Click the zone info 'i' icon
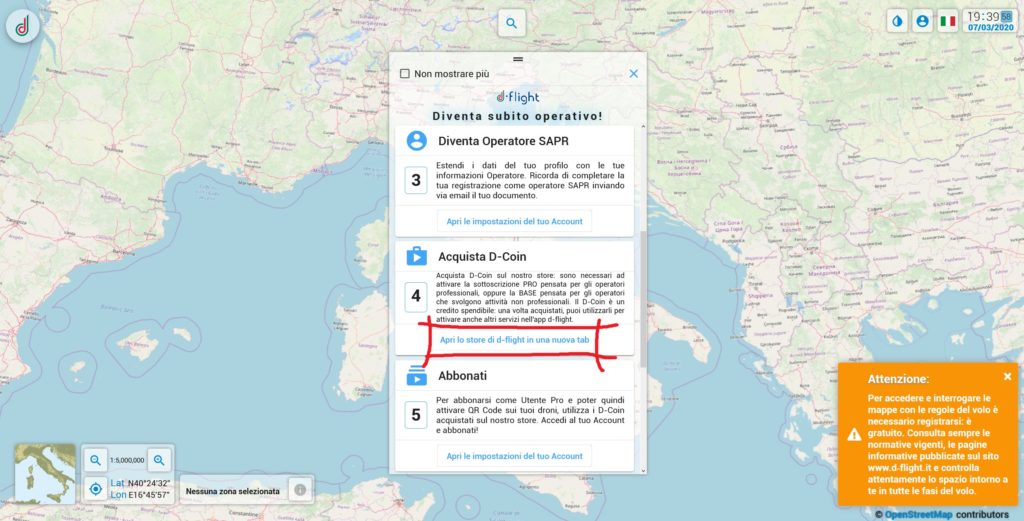The height and width of the screenshot is (521, 1024). [300, 490]
